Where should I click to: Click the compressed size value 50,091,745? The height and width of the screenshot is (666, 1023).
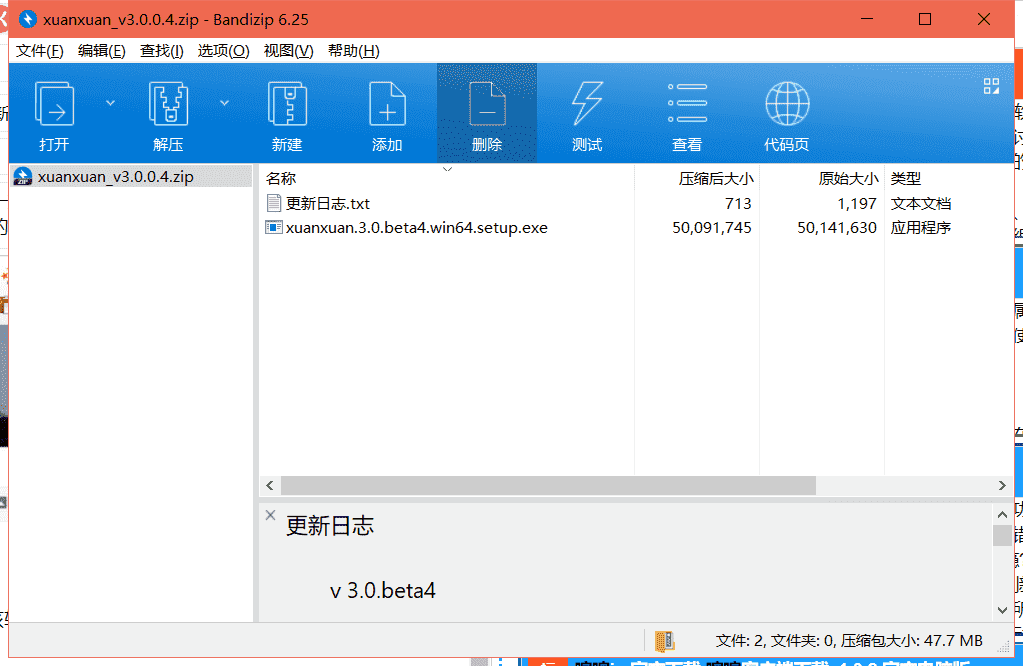(x=712, y=228)
